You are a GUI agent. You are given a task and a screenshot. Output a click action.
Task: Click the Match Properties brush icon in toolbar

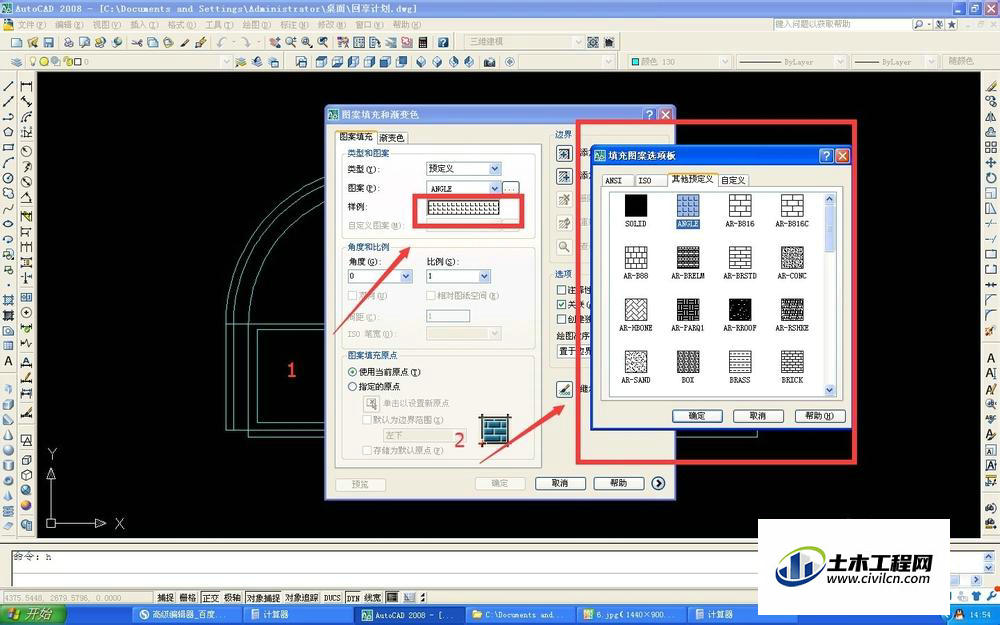click(201, 42)
